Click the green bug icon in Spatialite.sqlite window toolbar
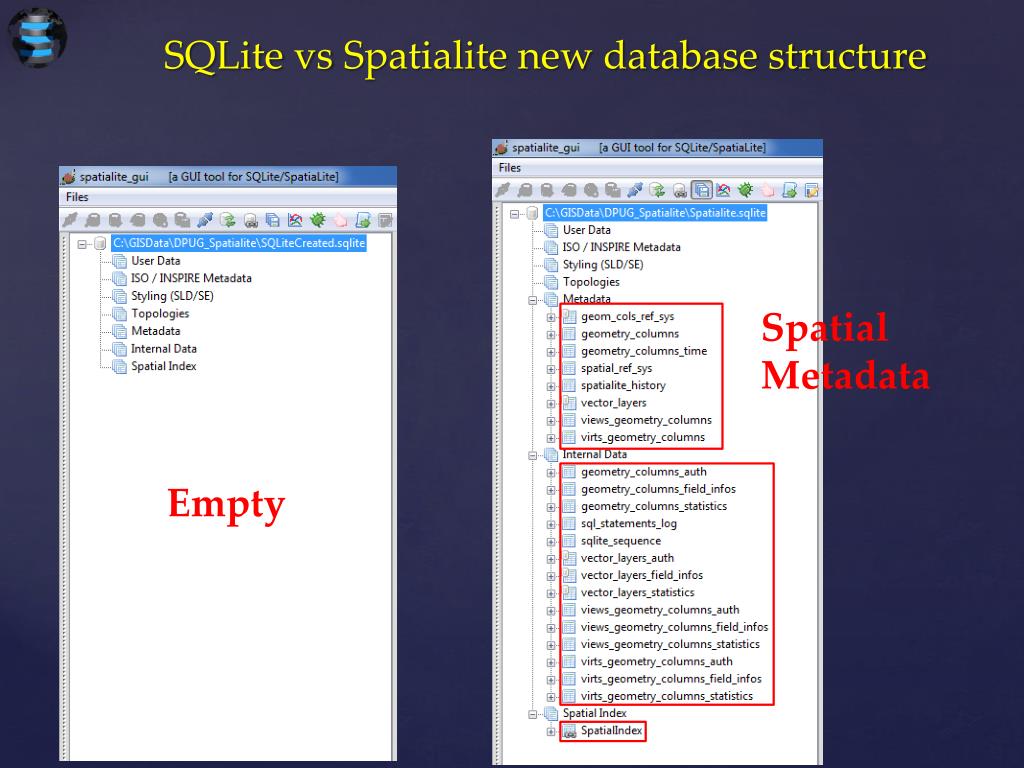1024x768 pixels. click(x=745, y=190)
